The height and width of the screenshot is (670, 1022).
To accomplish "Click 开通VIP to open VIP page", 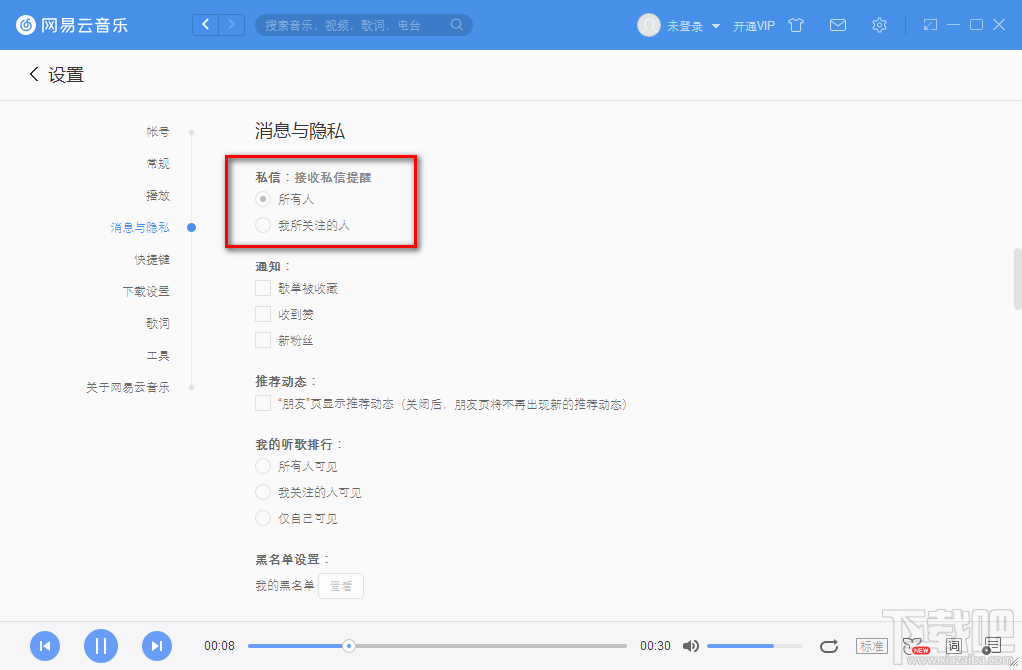I will [x=753, y=25].
